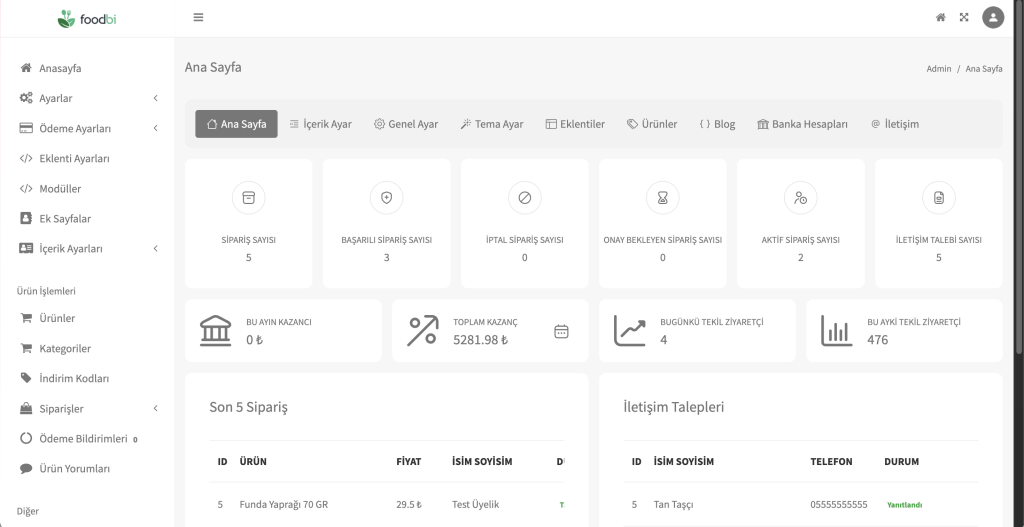1024x527 pixels.
Task: Switch to the İçerik Ayar tab
Action: click(x=321, y=123)
